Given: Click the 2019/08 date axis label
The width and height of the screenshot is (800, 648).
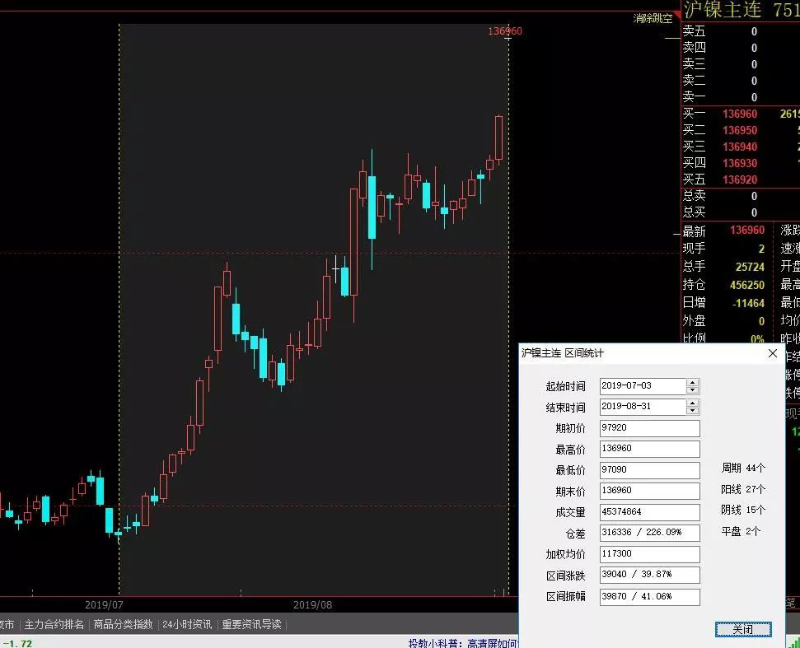Looking at the screenshot, I should (x=312, y=605).
